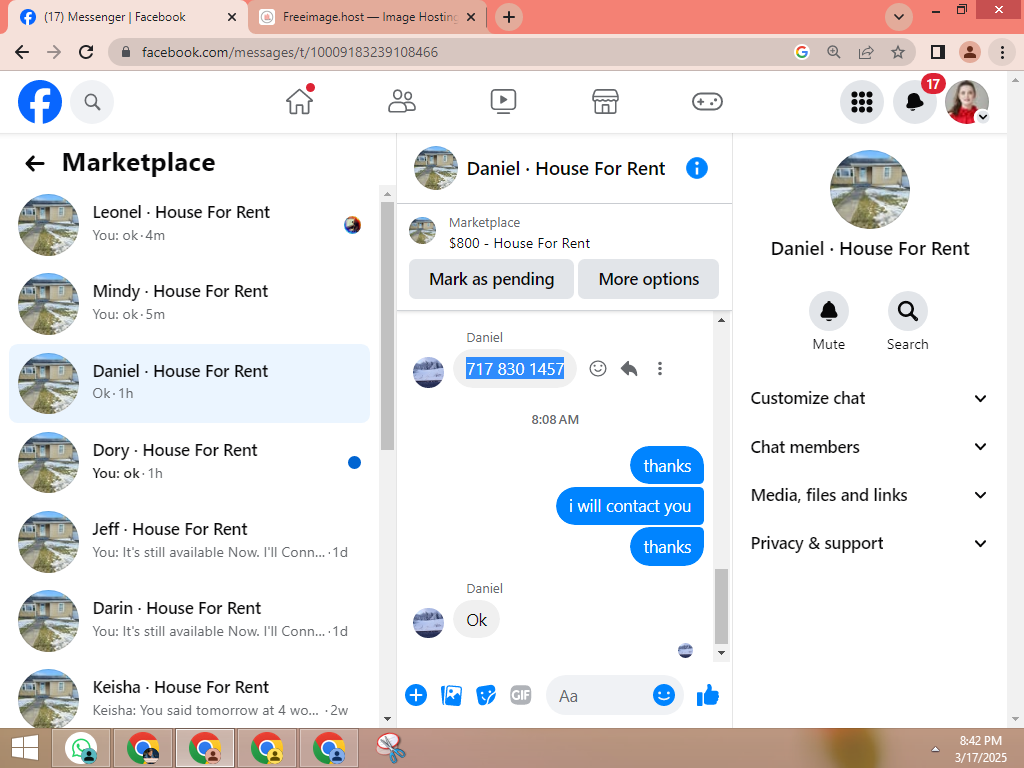This screenshot has height=768, width=1024.
Task: Open the nine-dot menu grid
Action: click(x=861, y=102)
